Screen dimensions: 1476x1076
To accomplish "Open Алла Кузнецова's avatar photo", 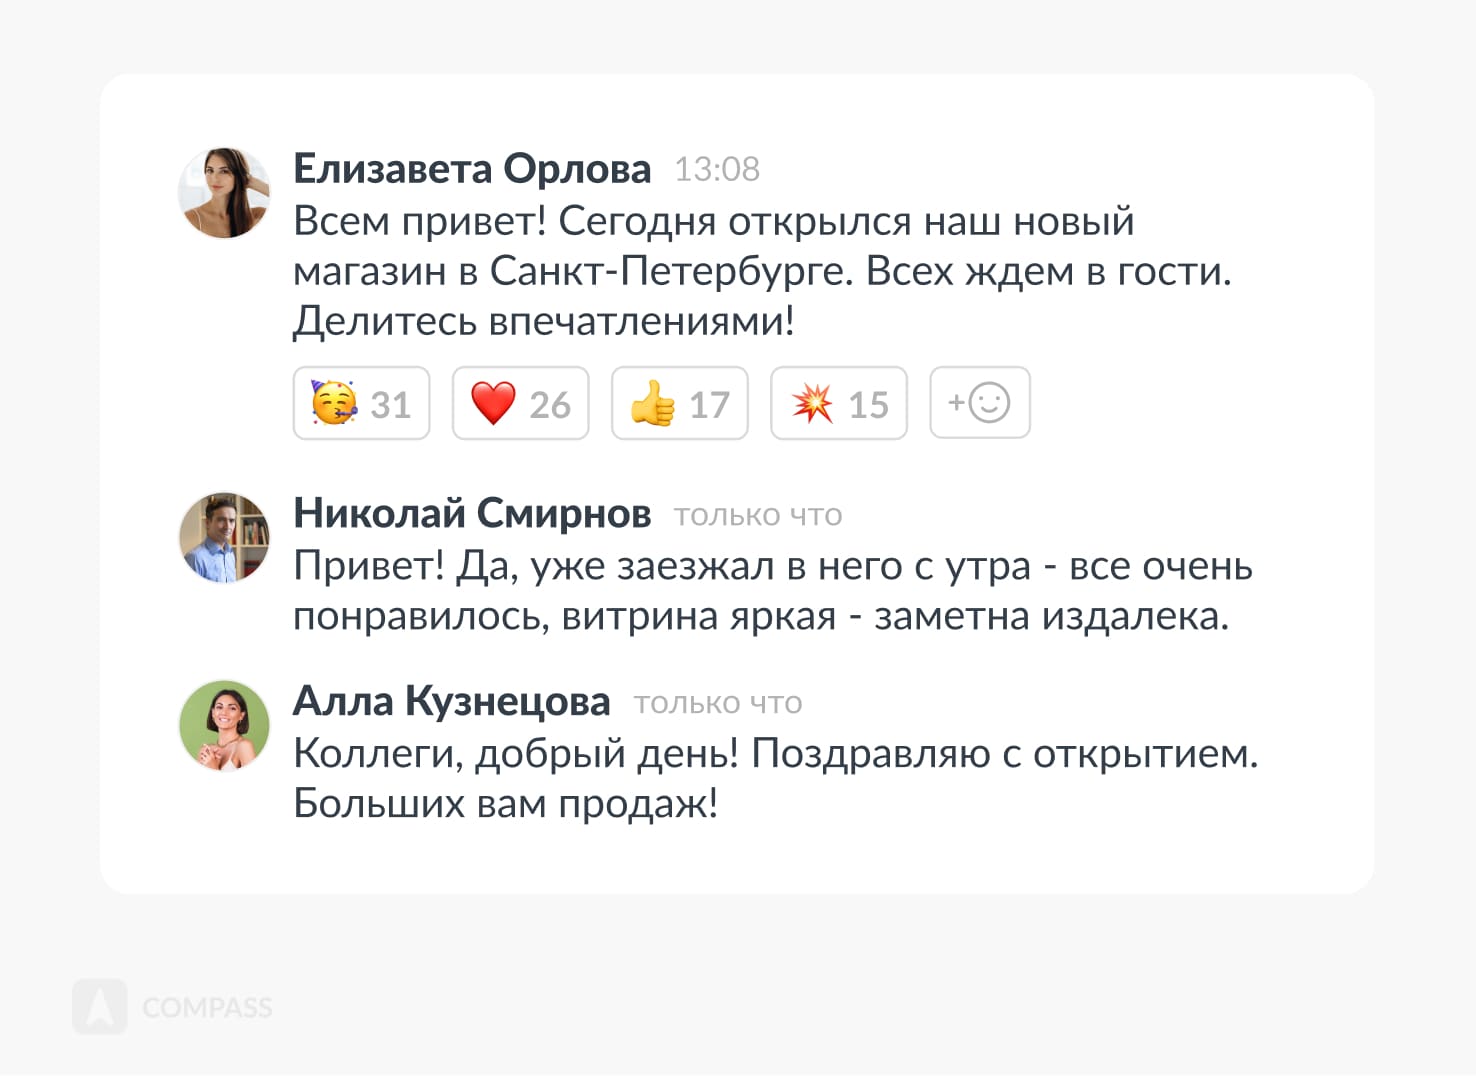I will pyautogui.click(x=224, y=725).
